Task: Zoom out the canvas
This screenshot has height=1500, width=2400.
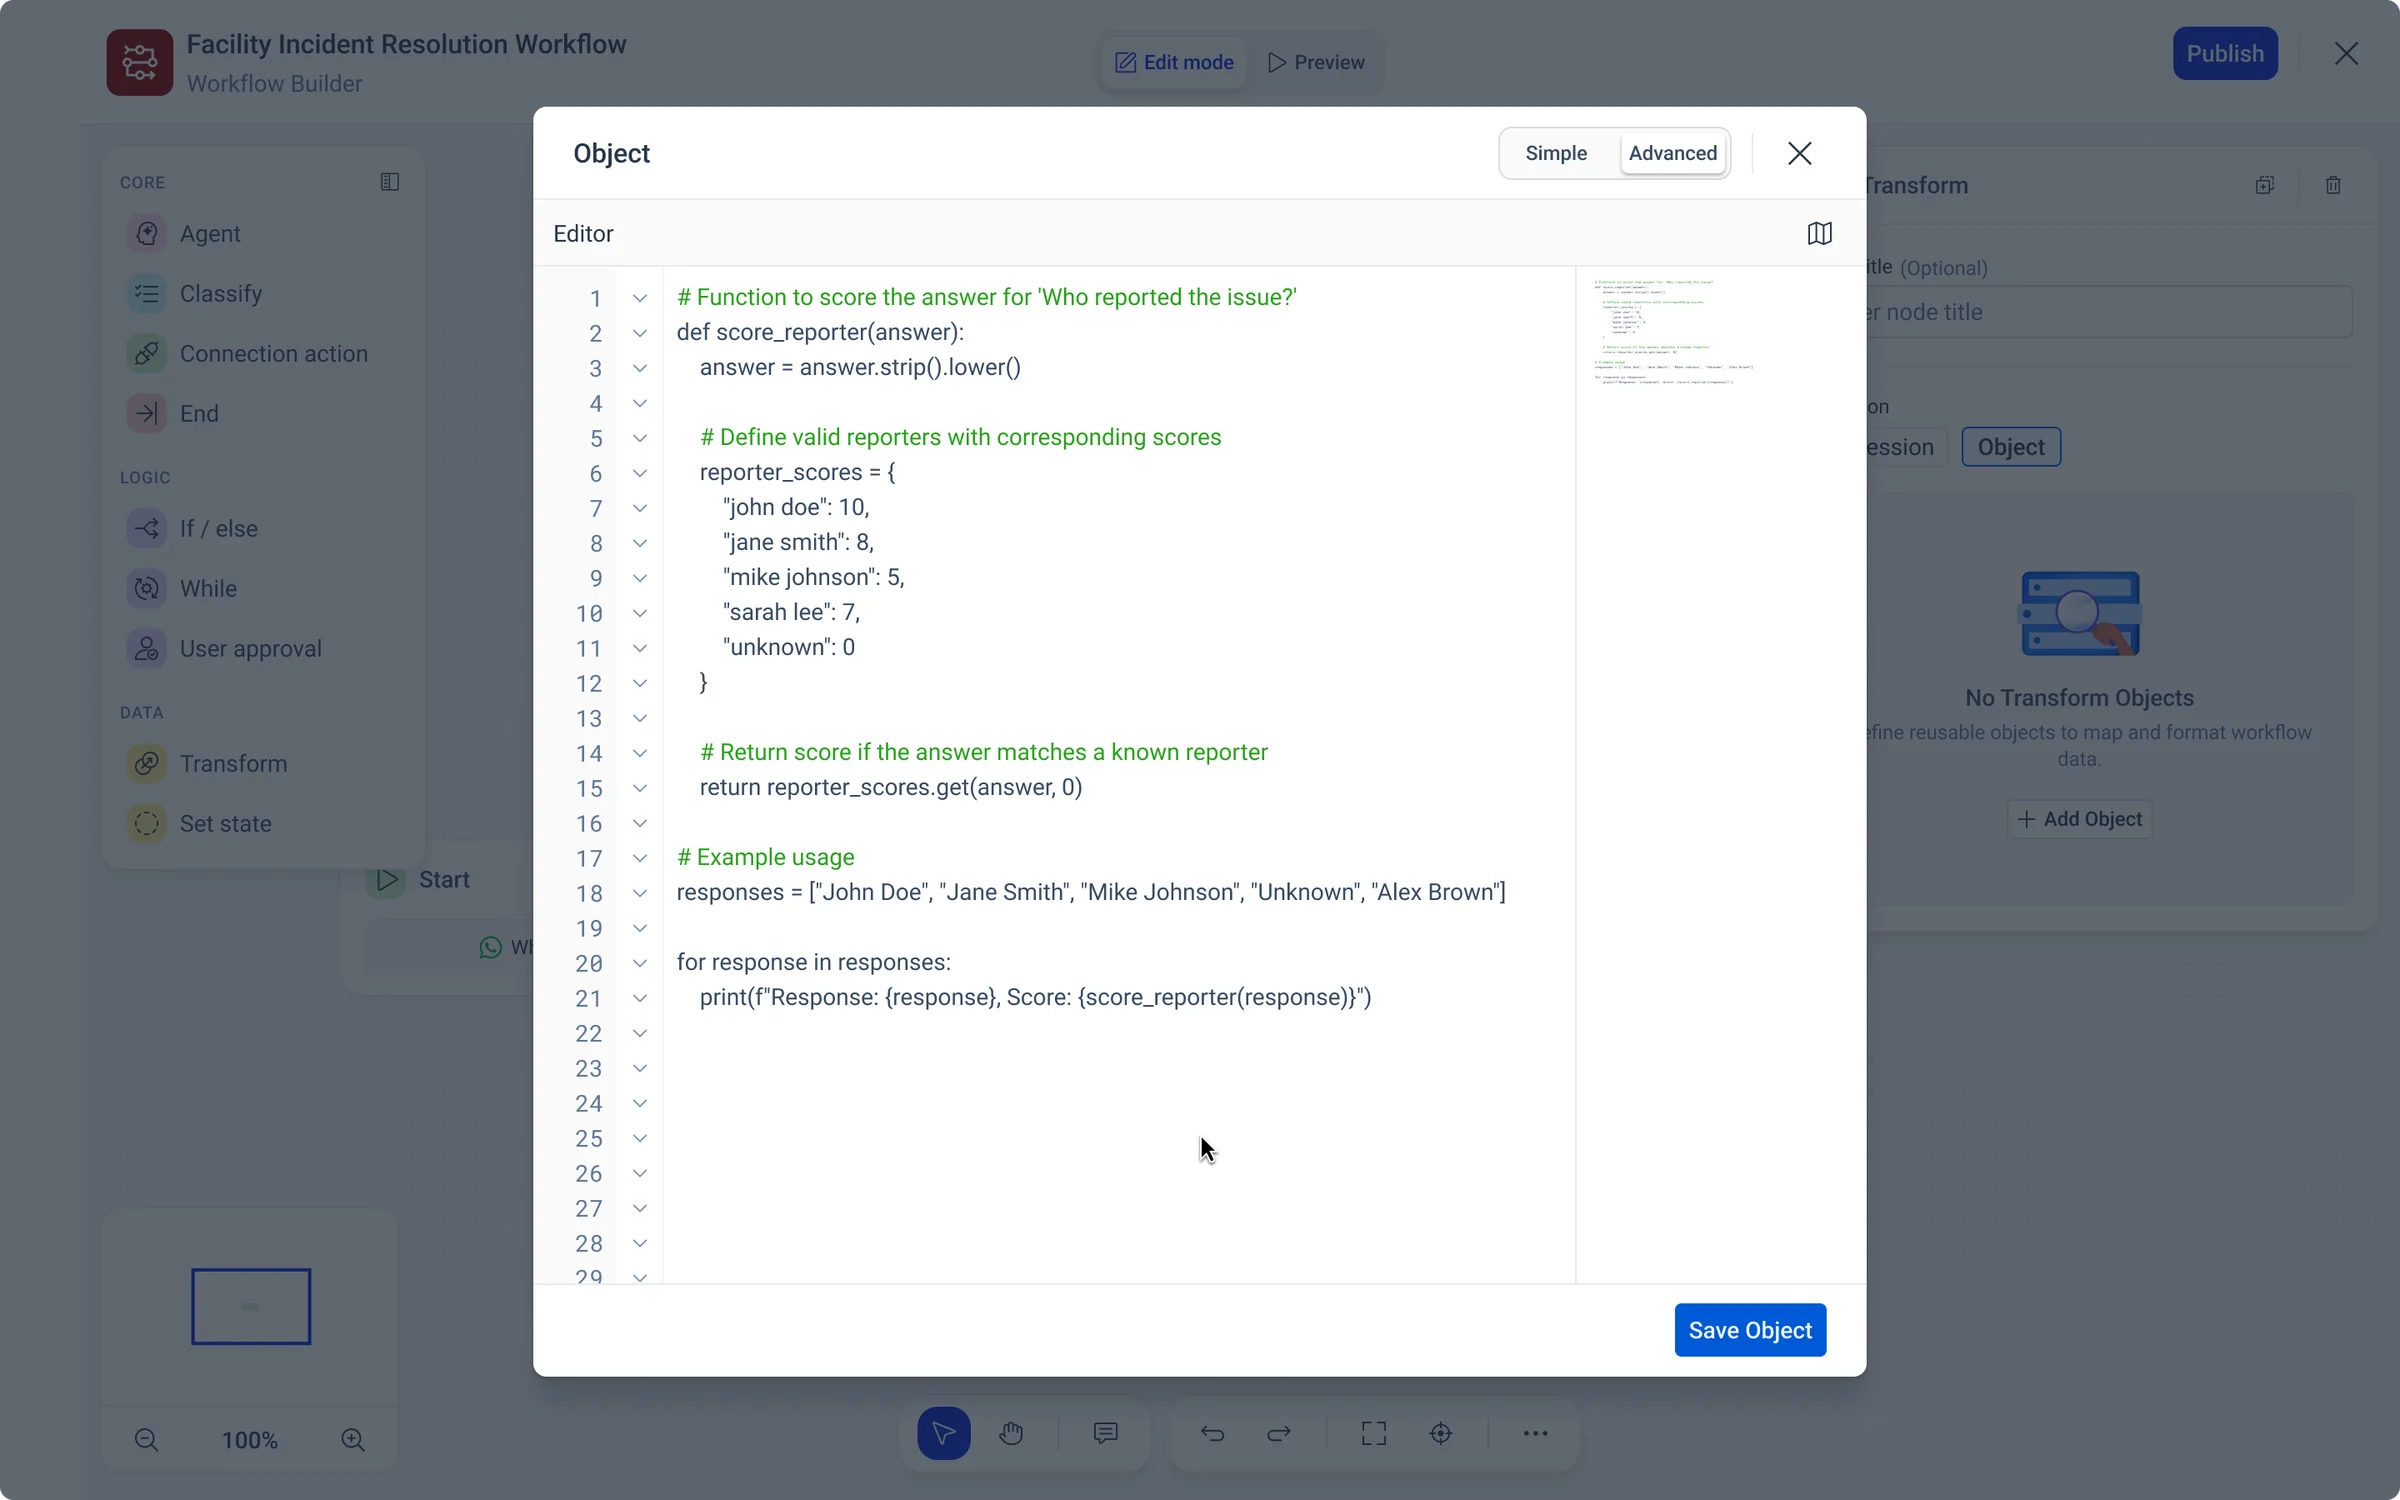Action: [146, 1439]
